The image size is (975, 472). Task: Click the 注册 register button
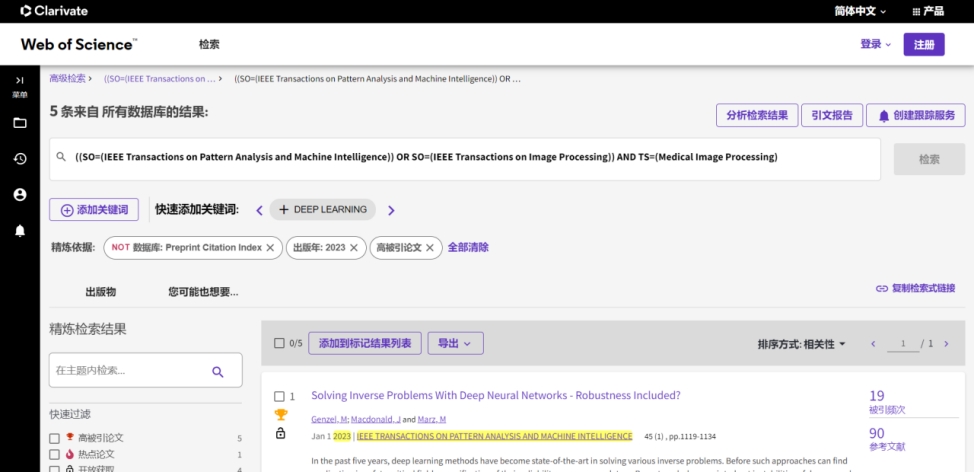(923, 45)
